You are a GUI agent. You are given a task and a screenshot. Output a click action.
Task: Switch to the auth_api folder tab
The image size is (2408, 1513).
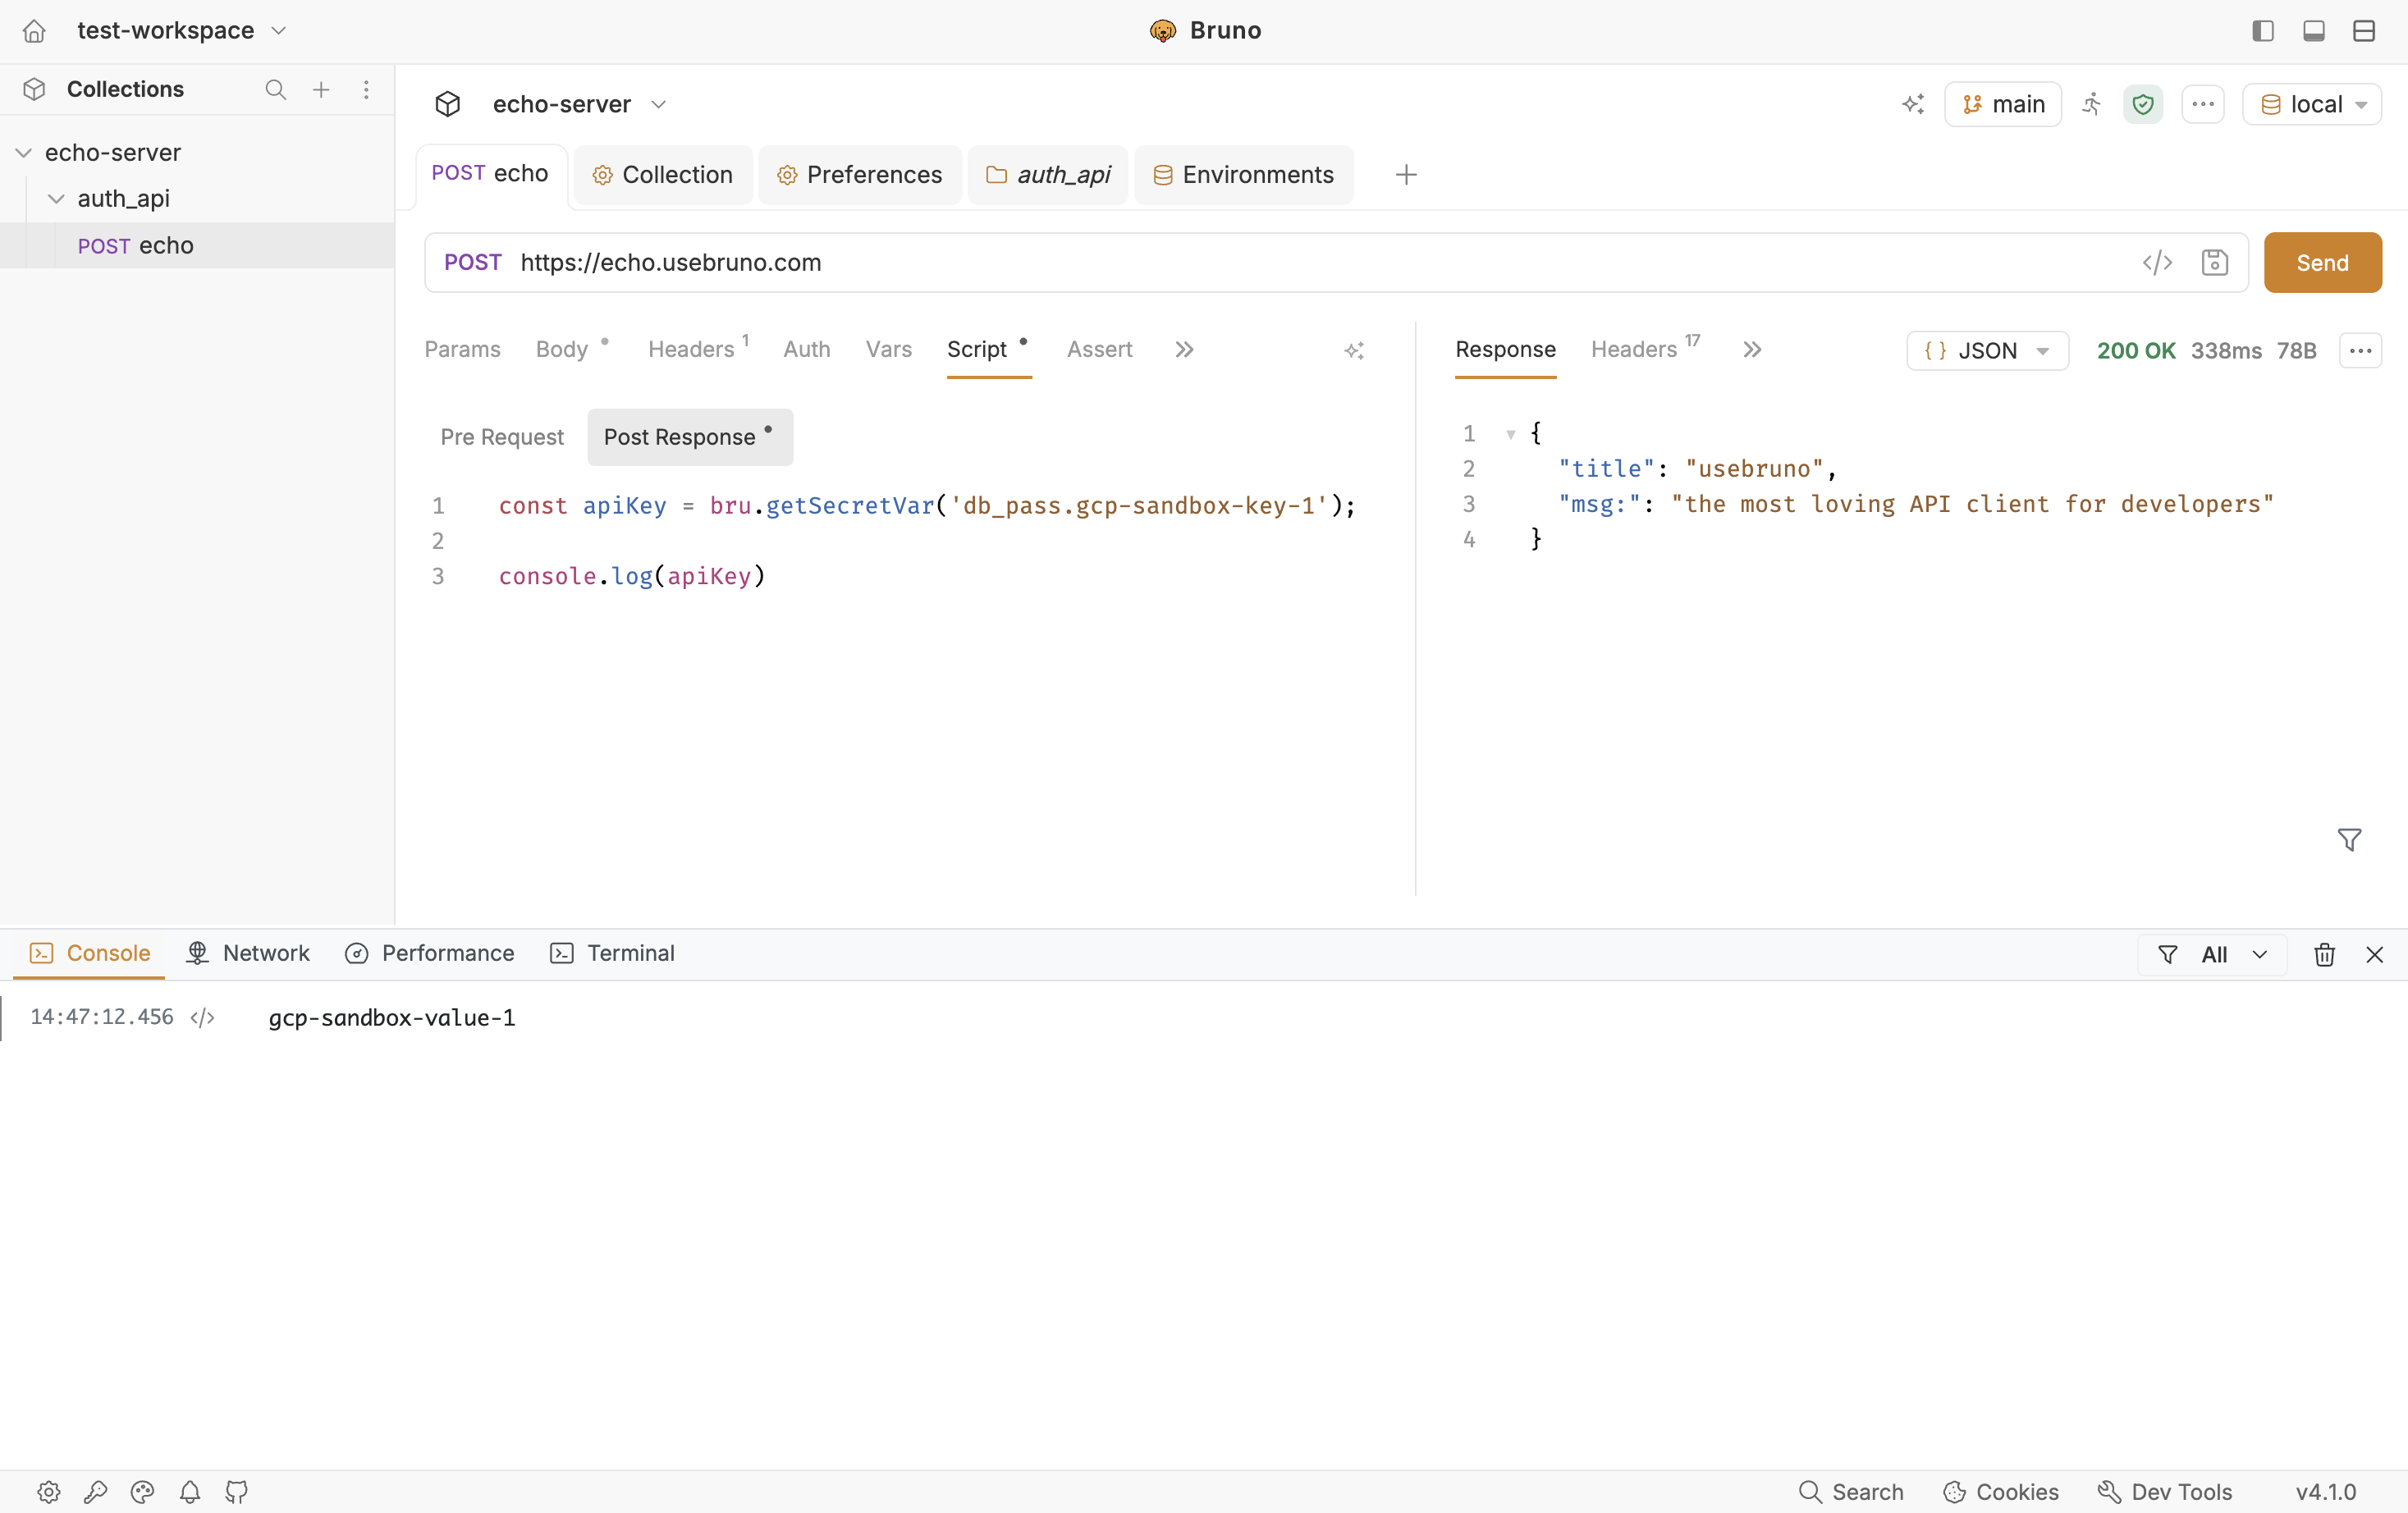(1048, 175)
